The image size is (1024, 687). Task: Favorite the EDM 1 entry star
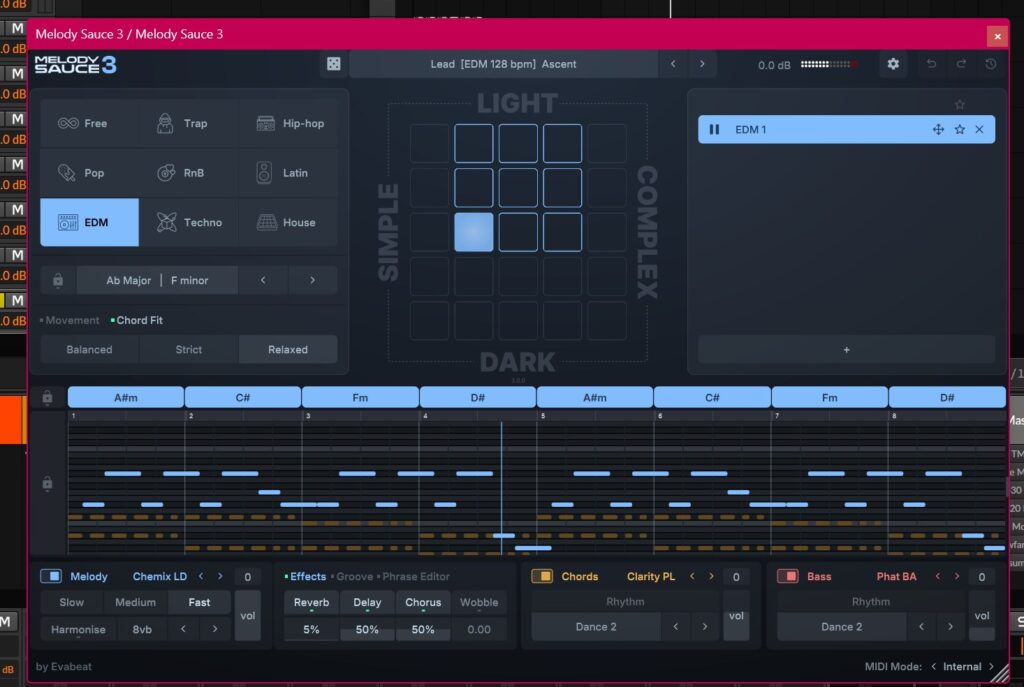pos(959,130)
